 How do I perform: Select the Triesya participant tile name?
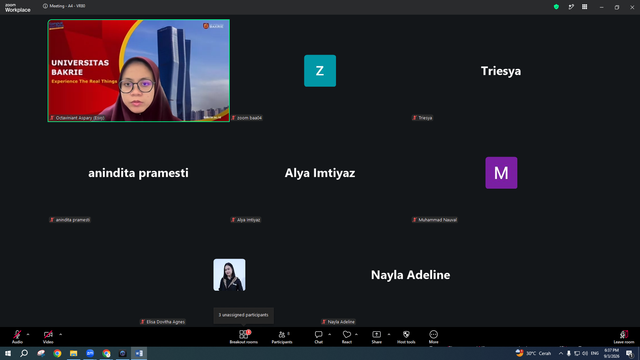(x=501, y=71)
